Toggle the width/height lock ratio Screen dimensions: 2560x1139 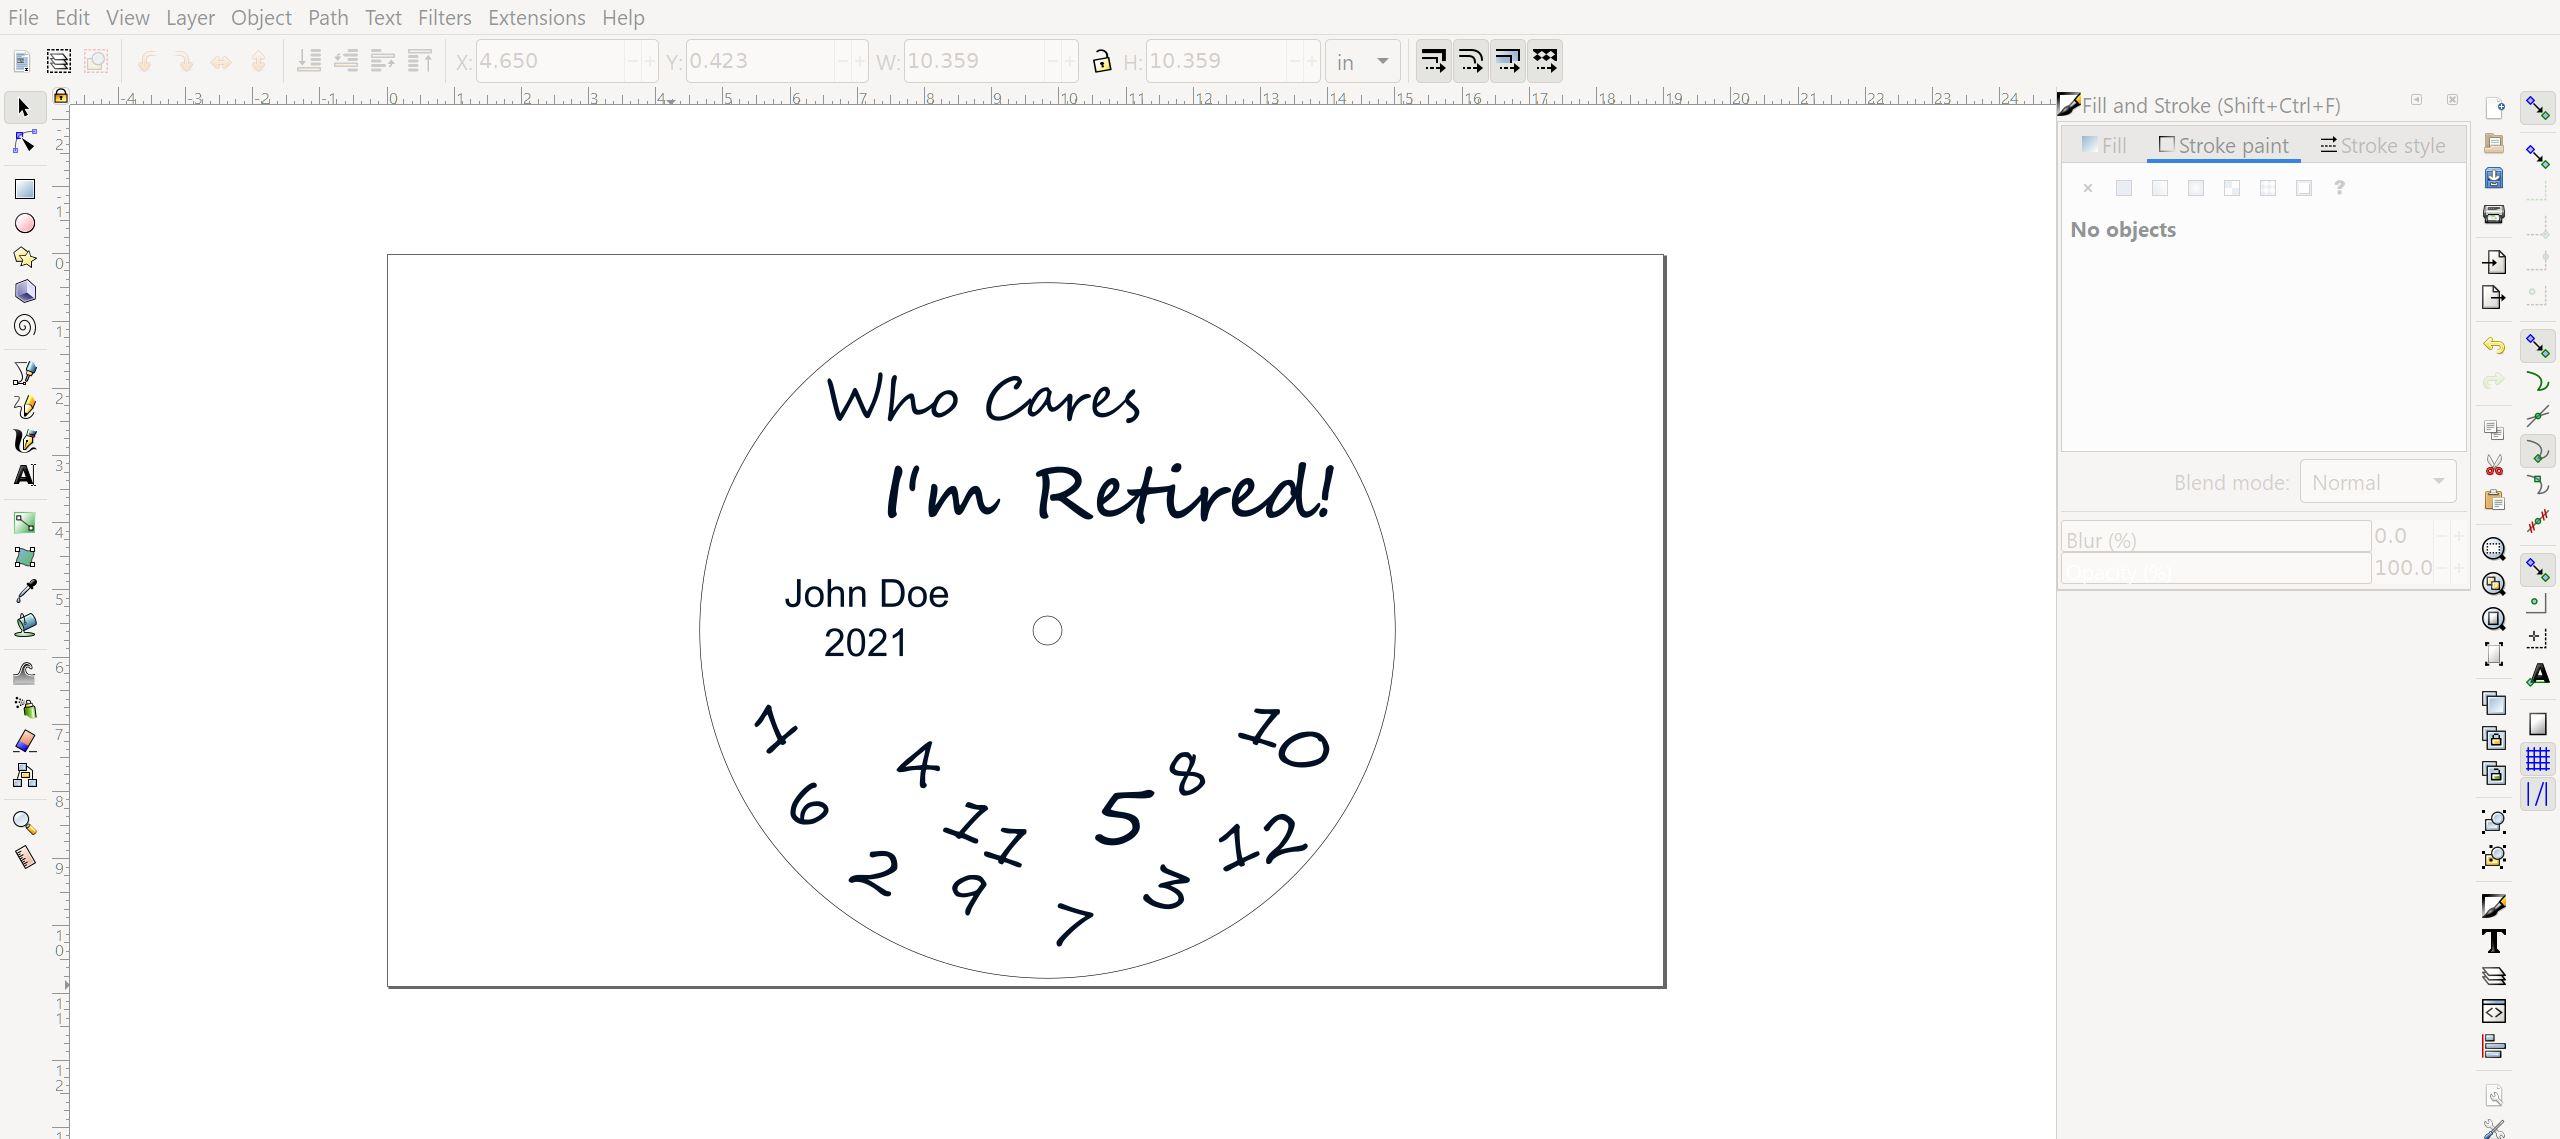(1101, 62)
